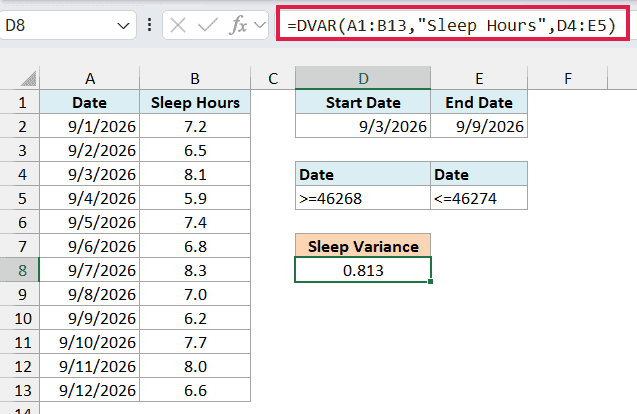
Task: Select column F header
Action: 568,78
